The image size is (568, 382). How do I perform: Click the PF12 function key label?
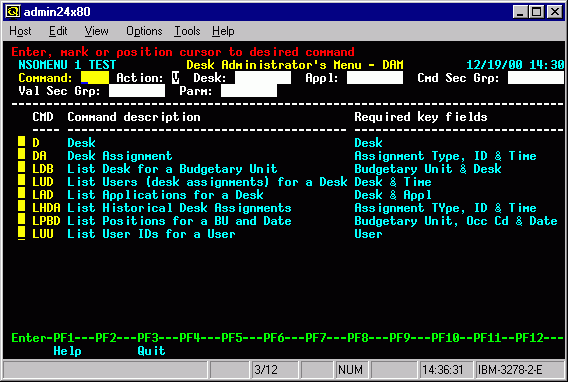click(529, 338)
